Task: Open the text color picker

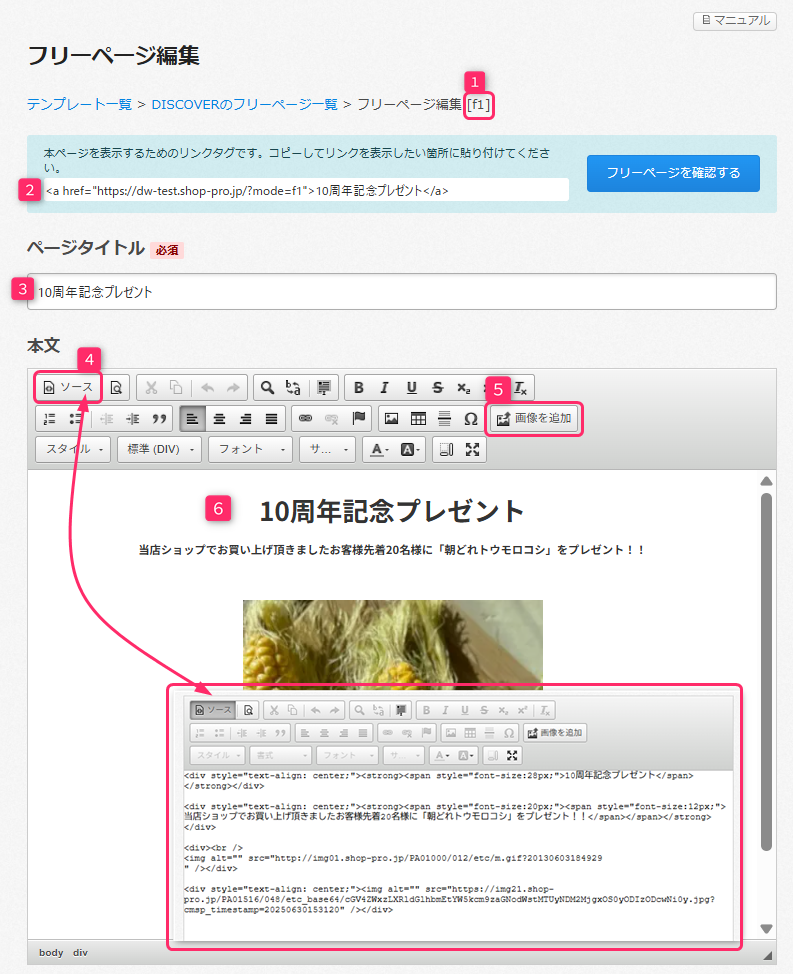Action: point(379,449)
